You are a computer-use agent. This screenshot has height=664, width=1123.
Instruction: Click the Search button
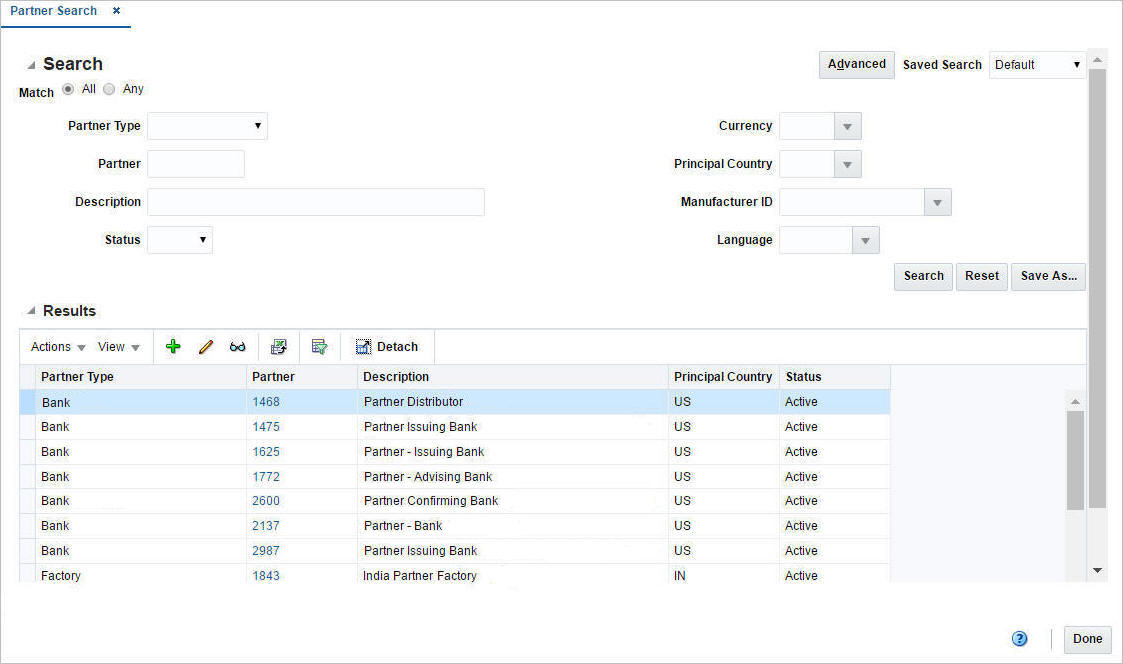click(x=922, y=276)
